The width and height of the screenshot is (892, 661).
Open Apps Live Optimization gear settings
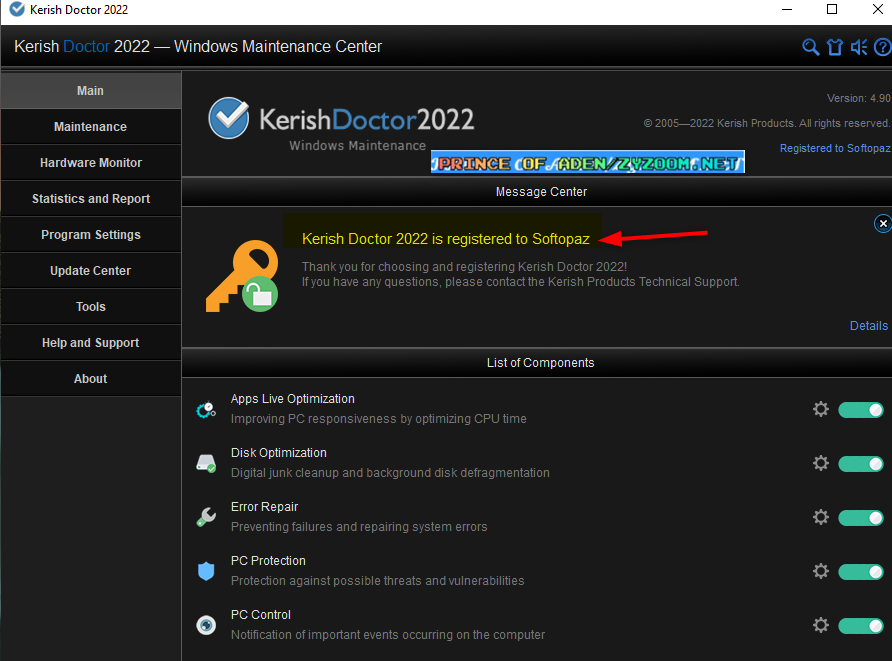coord(820,409)
